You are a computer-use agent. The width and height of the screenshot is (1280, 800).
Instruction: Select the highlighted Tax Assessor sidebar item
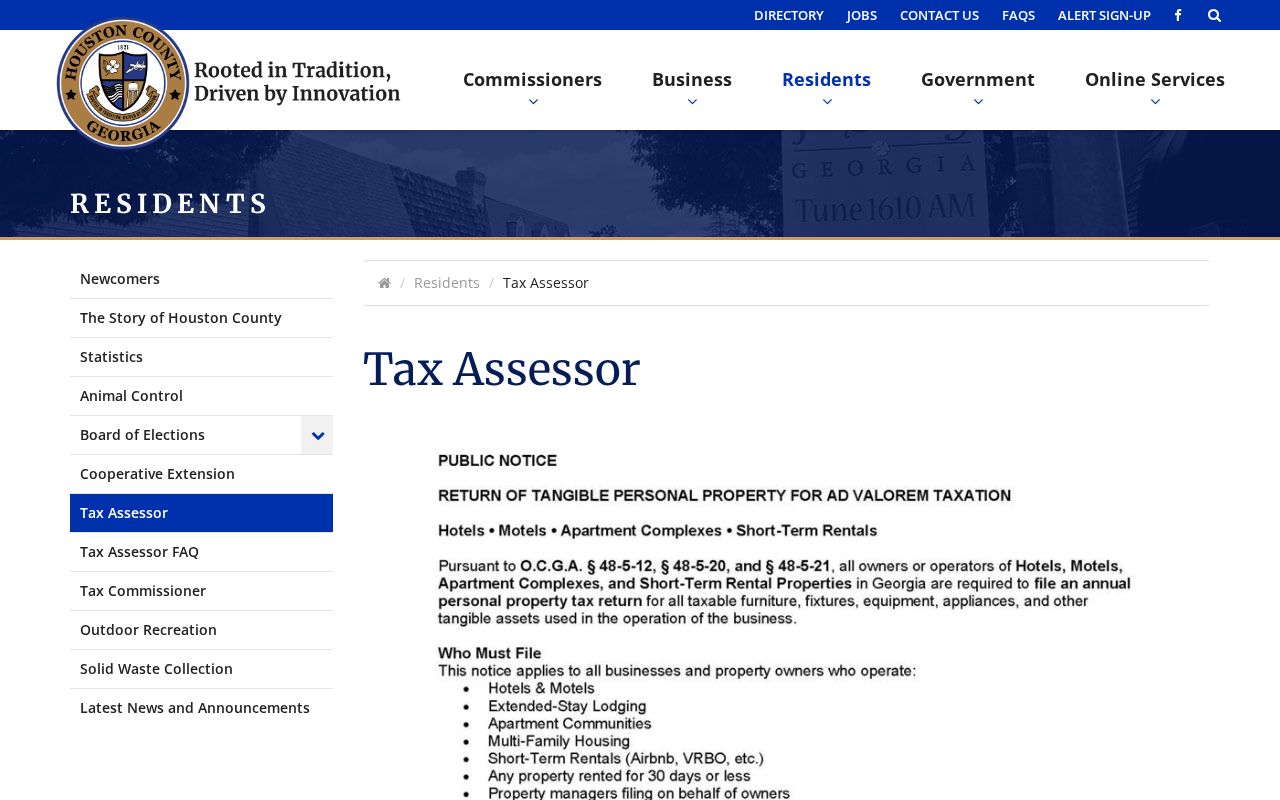[x=201, y=513]
